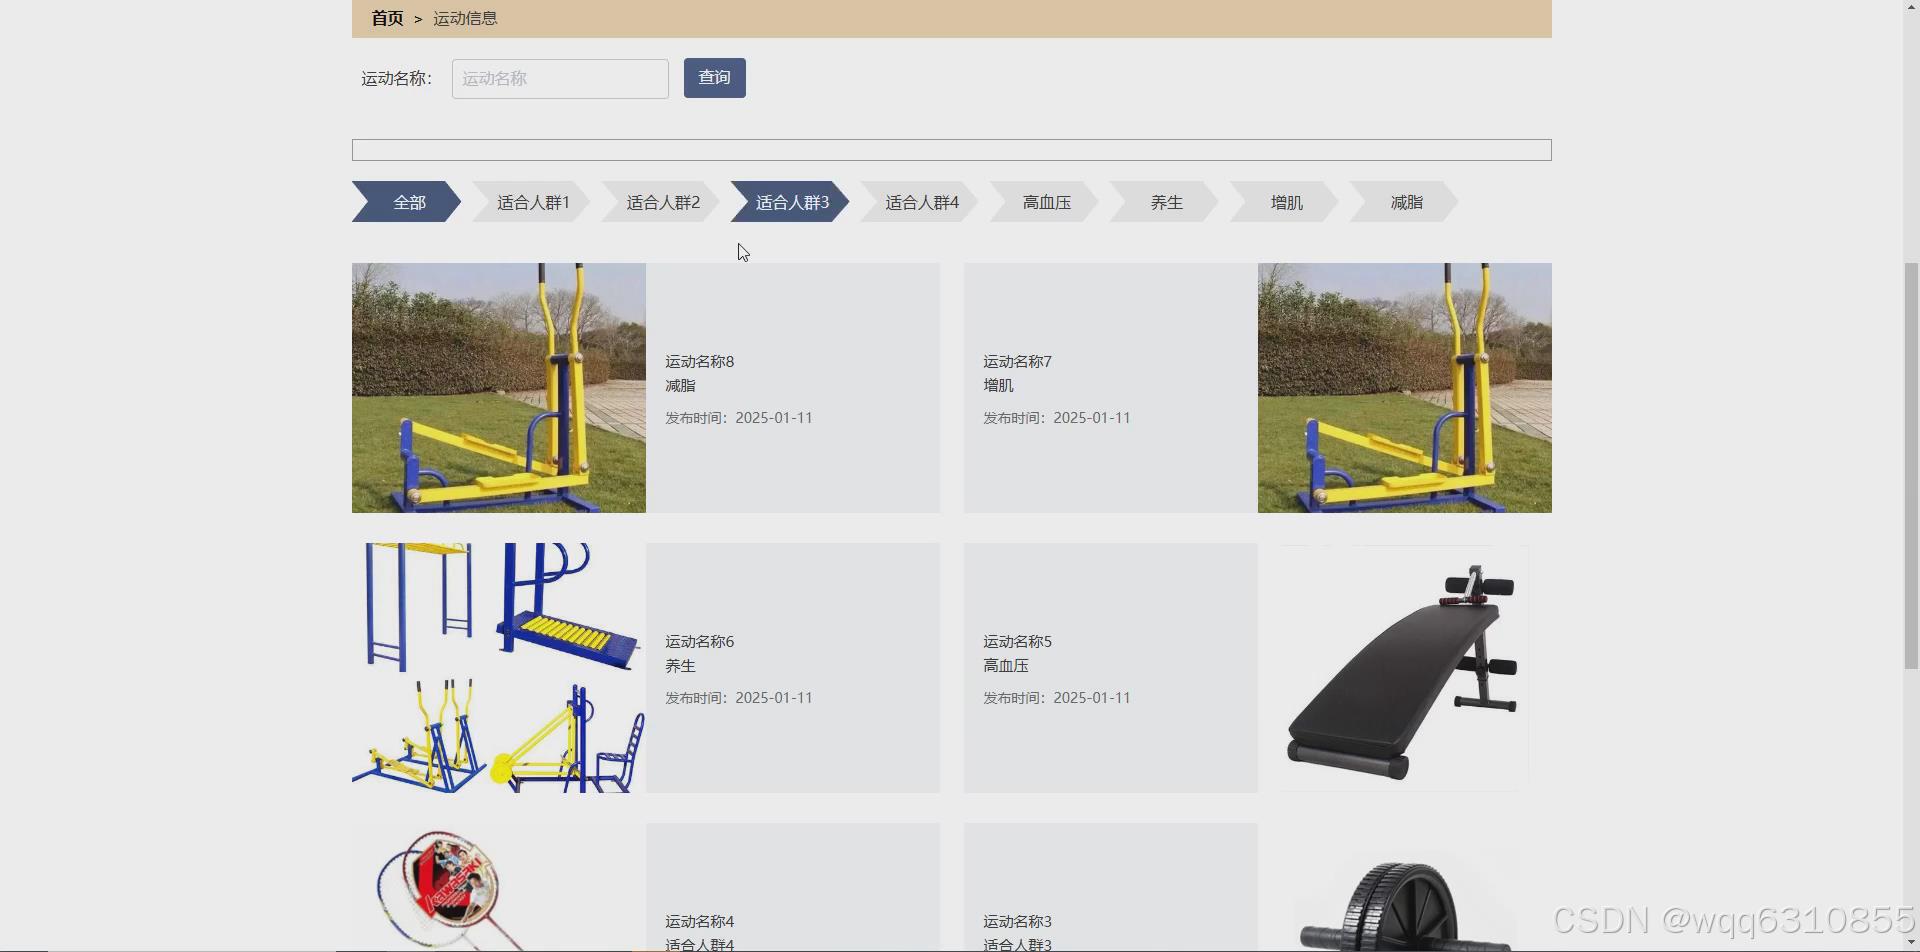Click the 发布时间 date of 运动名称7
This screenshot has width=1920, height=952.
click(1057, 418)
